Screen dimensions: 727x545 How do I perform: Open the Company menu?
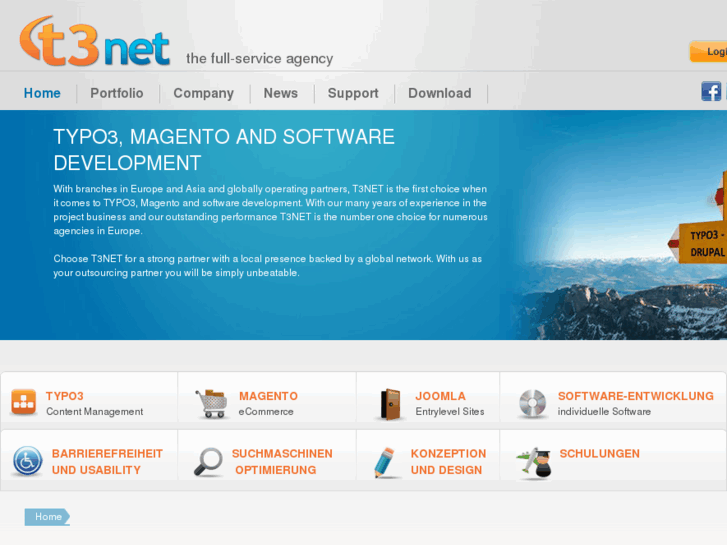tap(204, 93)
